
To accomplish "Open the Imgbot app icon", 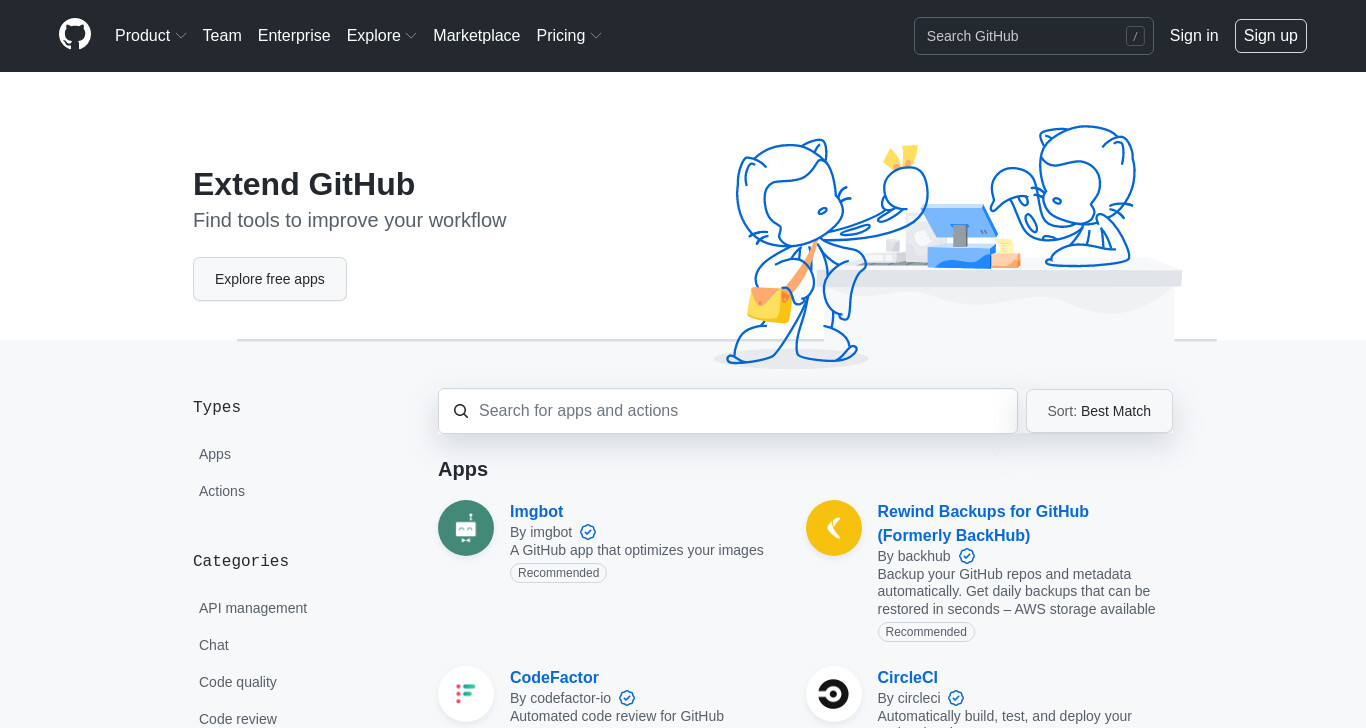I will (x=466, y=528).
